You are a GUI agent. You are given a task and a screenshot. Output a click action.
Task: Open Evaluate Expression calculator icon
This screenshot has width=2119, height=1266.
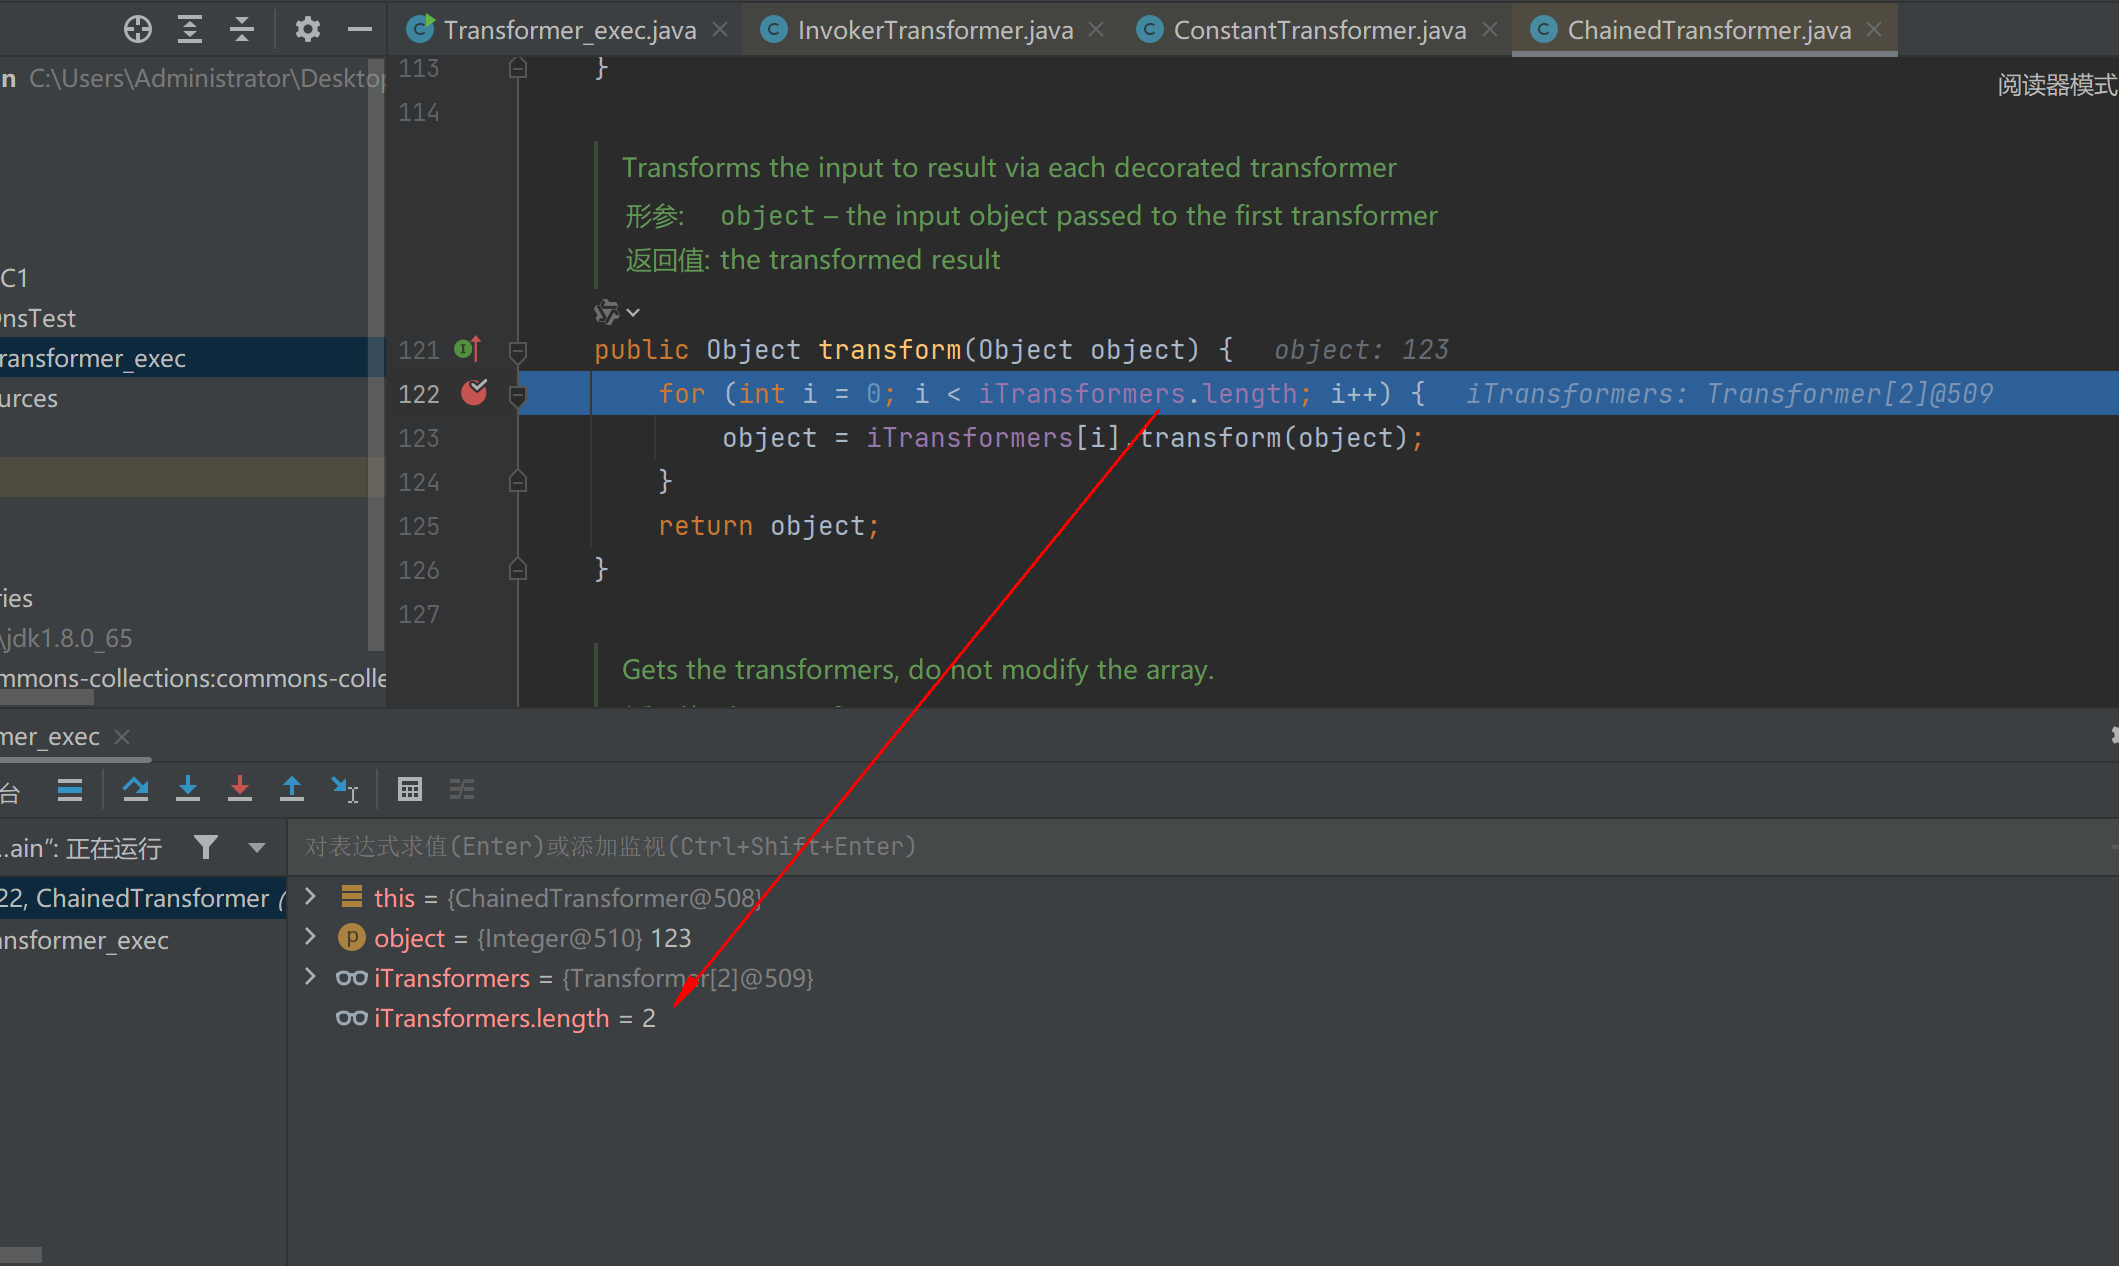pyautogui.click(x=410, y=790)
